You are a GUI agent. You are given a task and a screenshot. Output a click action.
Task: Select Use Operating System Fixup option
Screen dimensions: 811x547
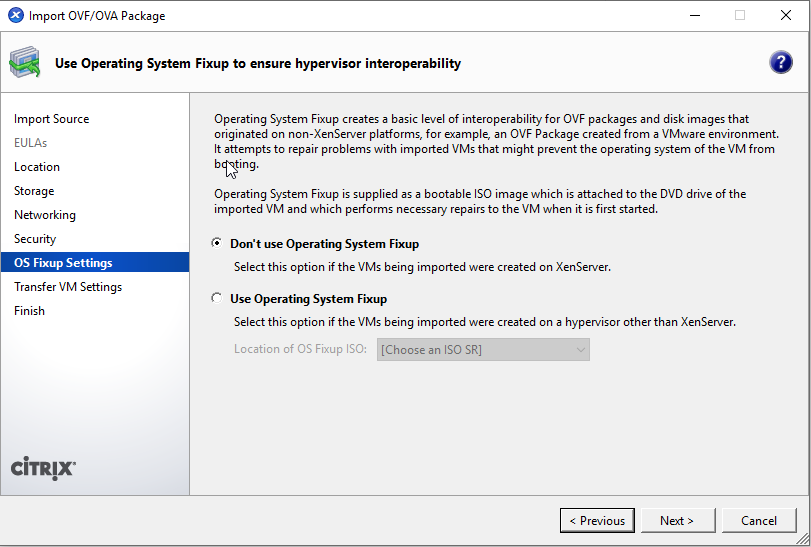point(217,299)
